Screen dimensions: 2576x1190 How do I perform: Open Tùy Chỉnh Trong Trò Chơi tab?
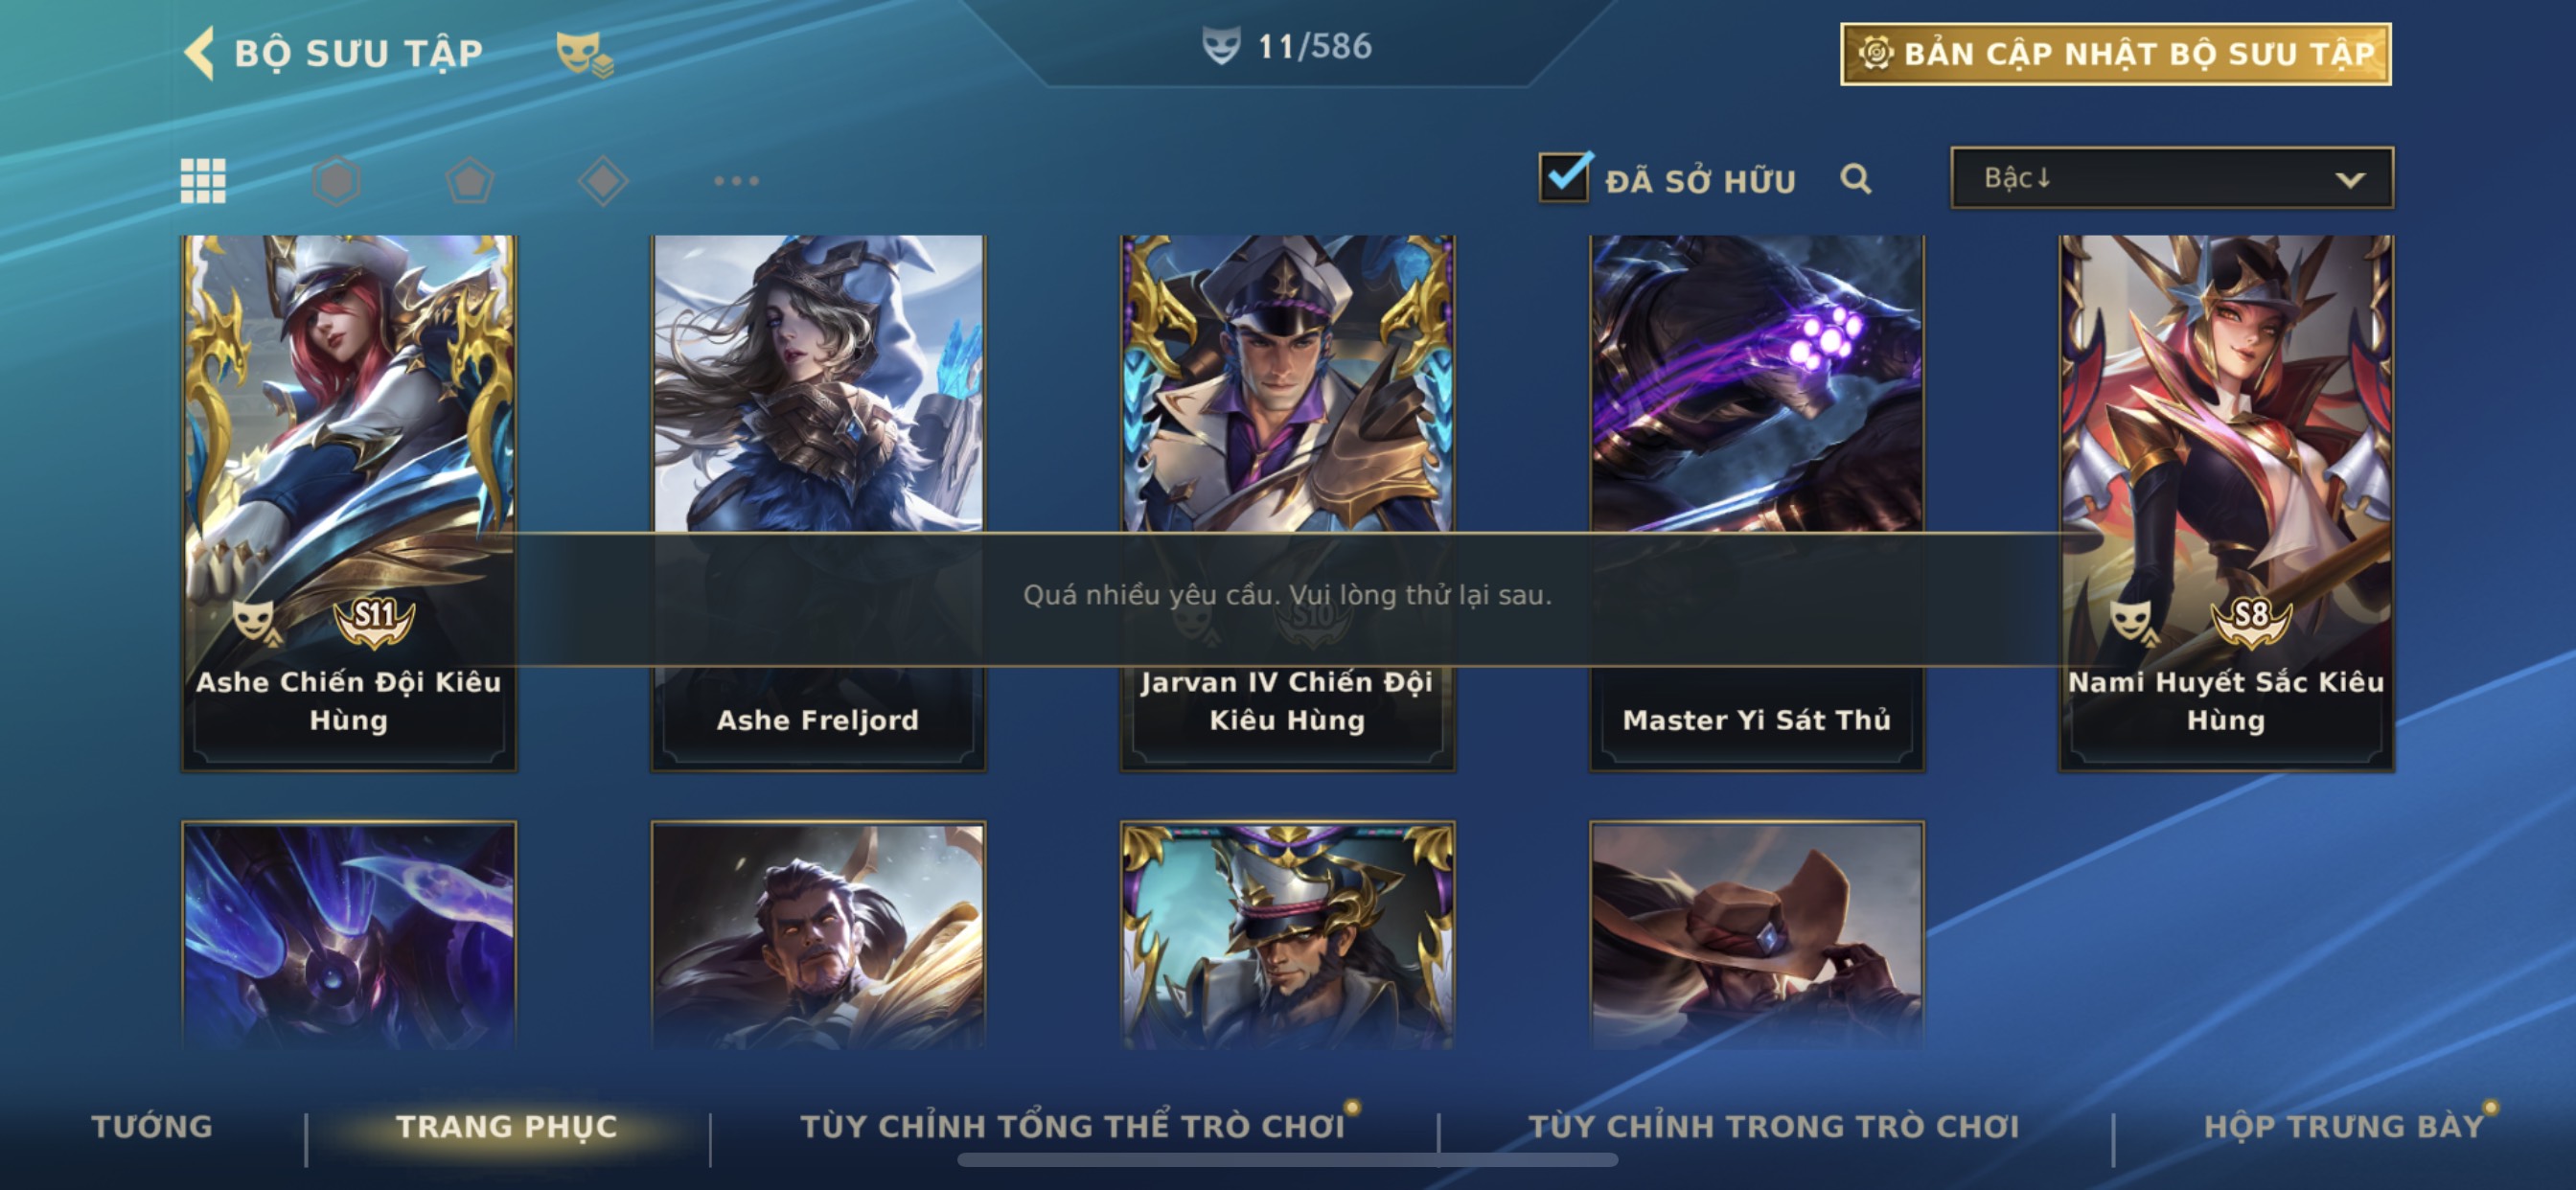pos(1774,1126)
